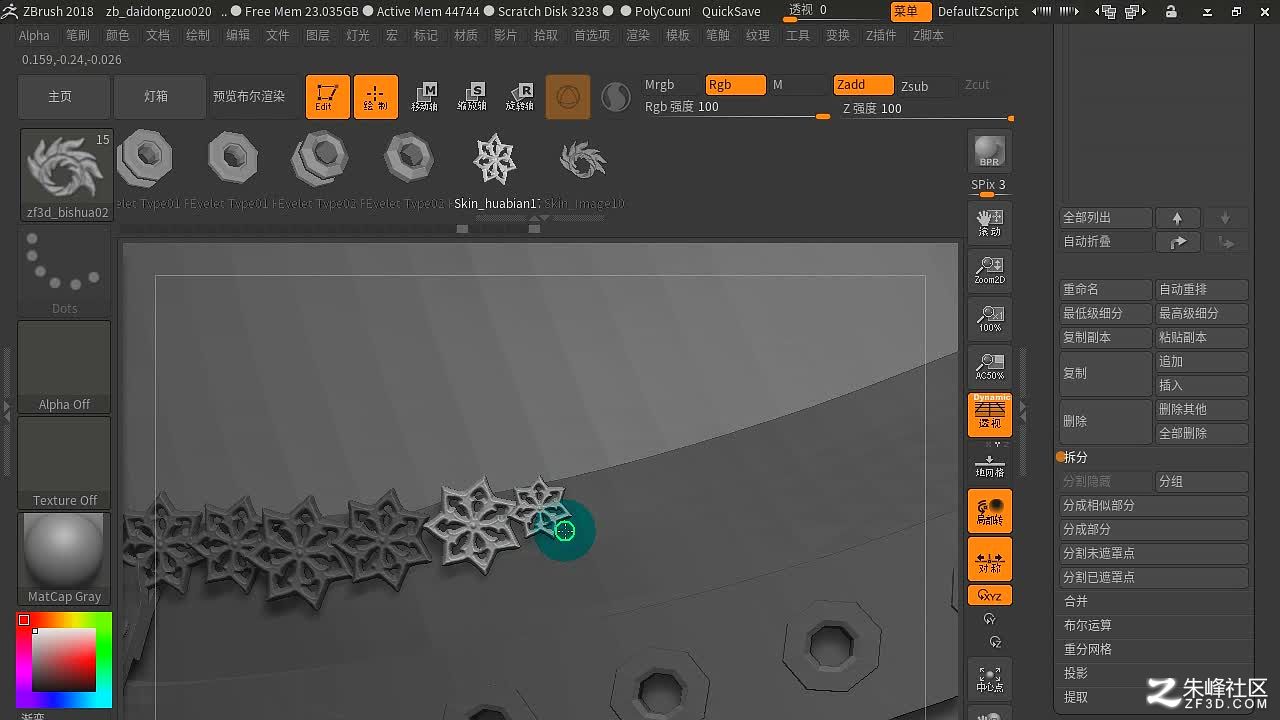Activate the Draw (绘制) mode button
Image resolution: width=1280 pixels, height=720 pixels.
click(x=376, y=97)
